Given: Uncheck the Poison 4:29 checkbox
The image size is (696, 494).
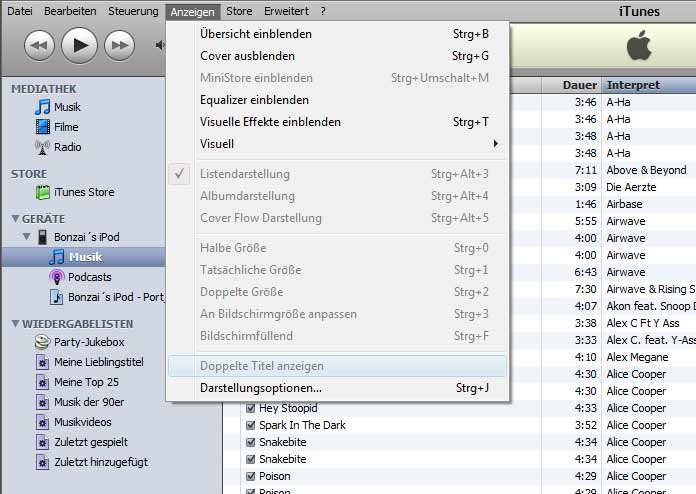Looking at the screenshot, I should [x=250, y=476].
